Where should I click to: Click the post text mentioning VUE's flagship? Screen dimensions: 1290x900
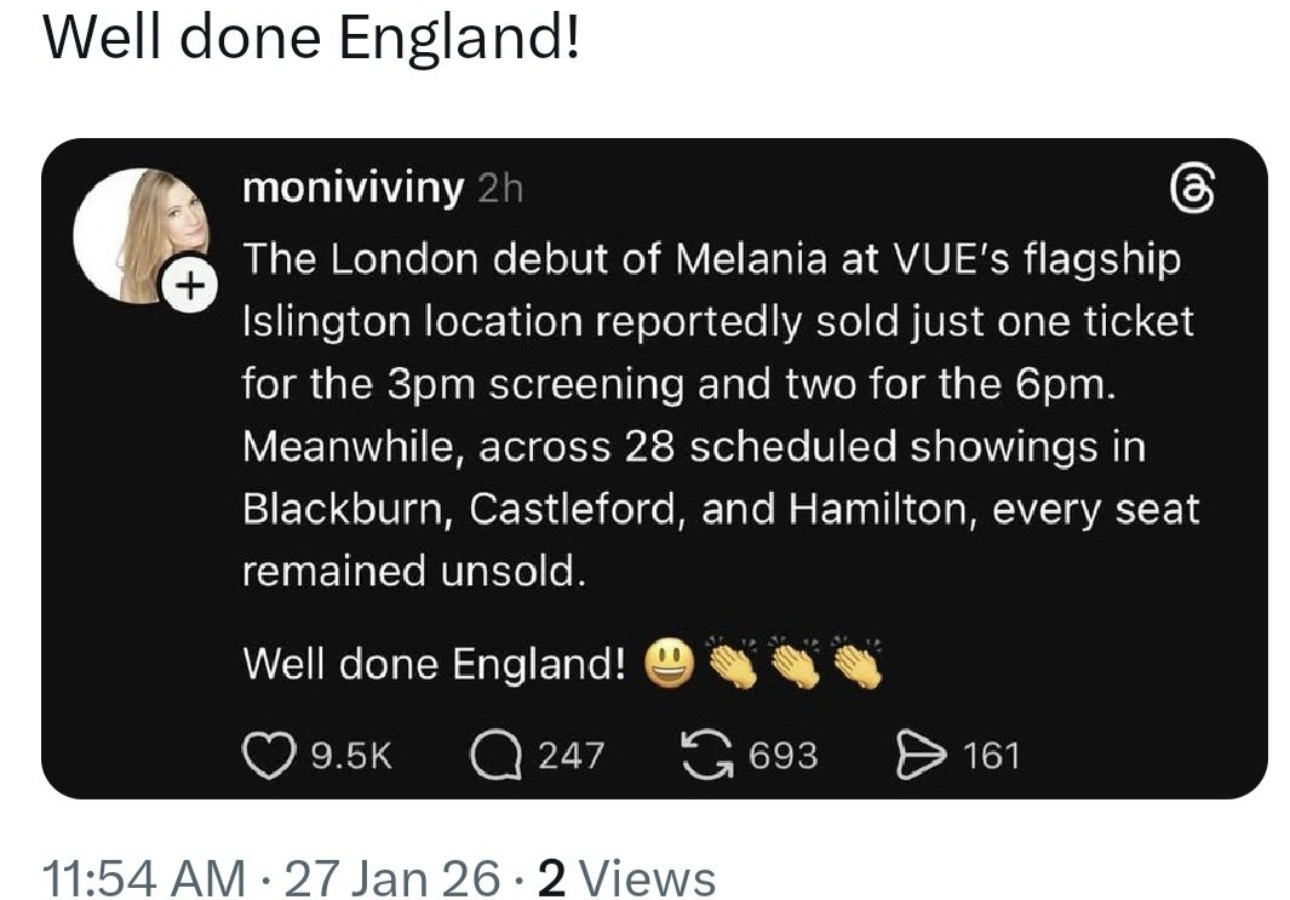click(710, 260)
